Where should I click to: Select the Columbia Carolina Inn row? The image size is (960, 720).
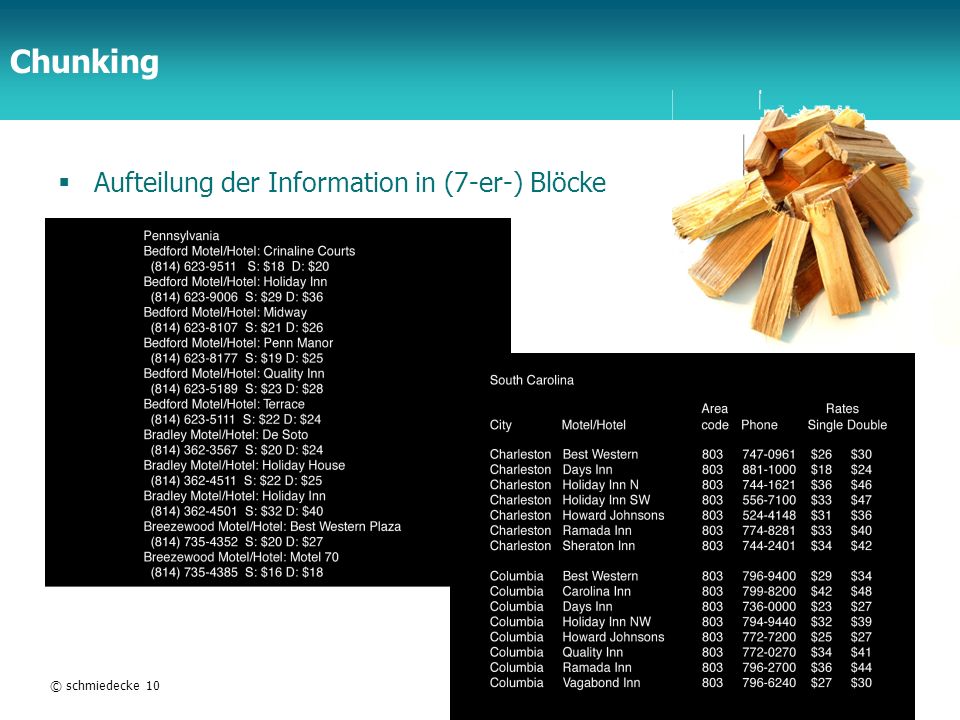click(x=681, y=591)
